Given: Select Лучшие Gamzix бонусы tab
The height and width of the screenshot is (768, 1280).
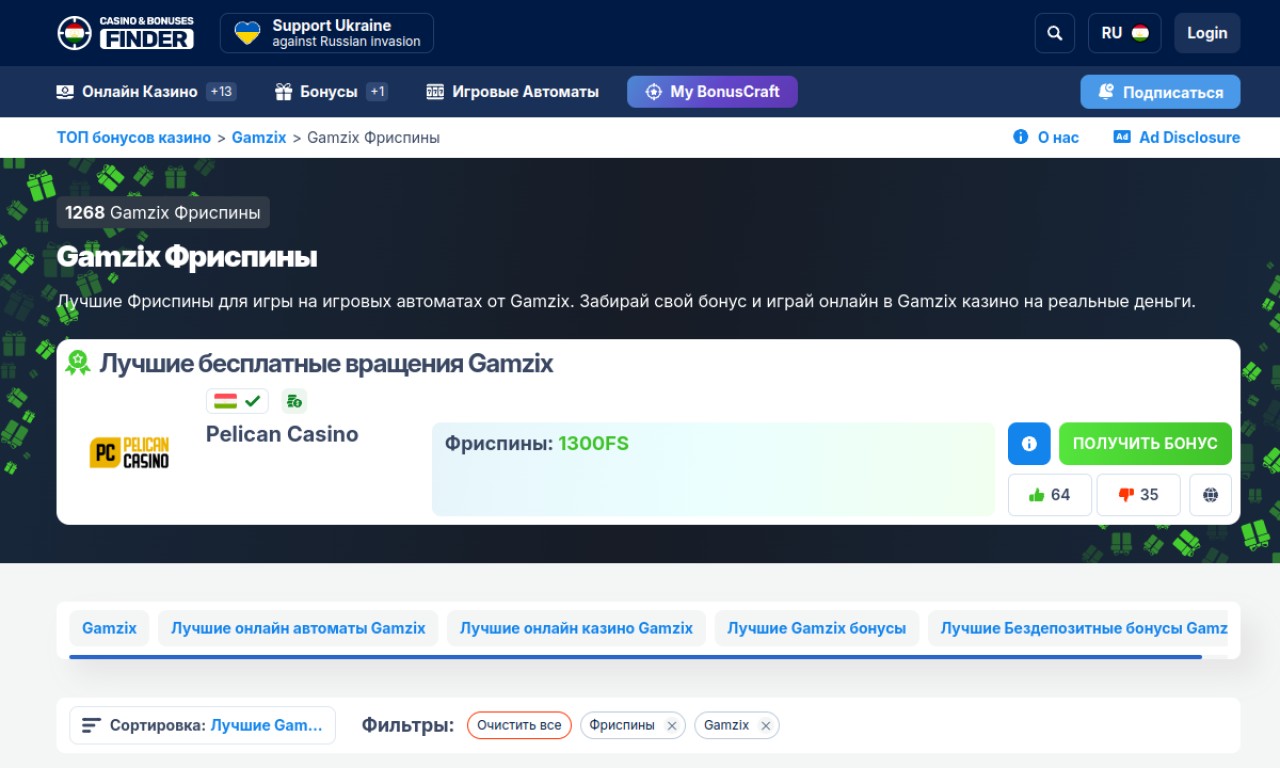Looking at the screenshot, I should tap(816, 628).
